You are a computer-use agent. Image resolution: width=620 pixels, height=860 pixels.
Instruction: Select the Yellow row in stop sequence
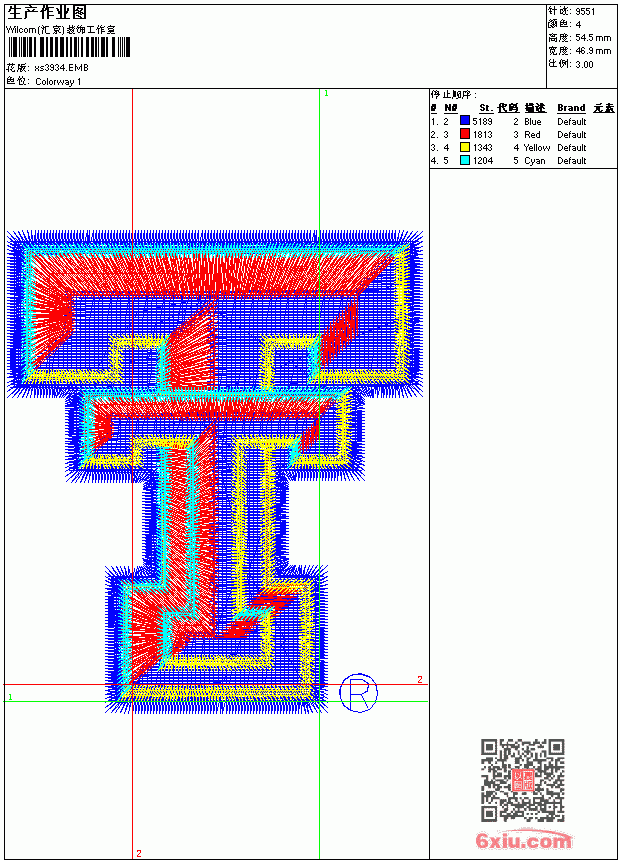pyautogui.click(x=509, y=148)
